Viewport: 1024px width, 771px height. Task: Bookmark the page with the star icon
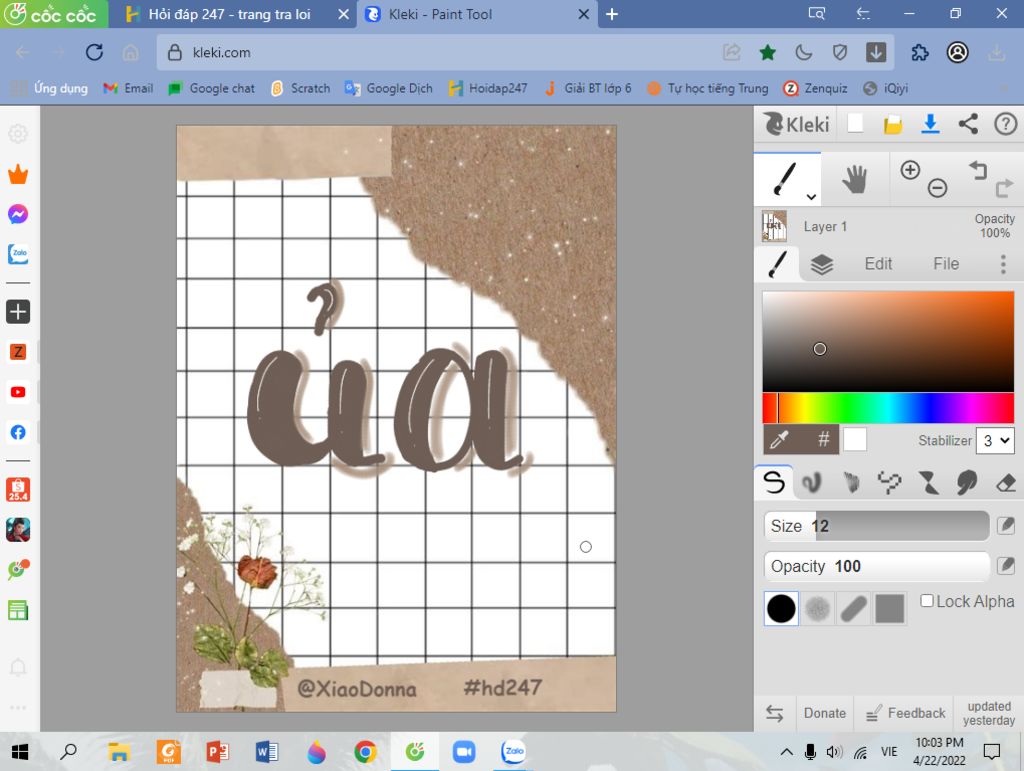(767, 52)
